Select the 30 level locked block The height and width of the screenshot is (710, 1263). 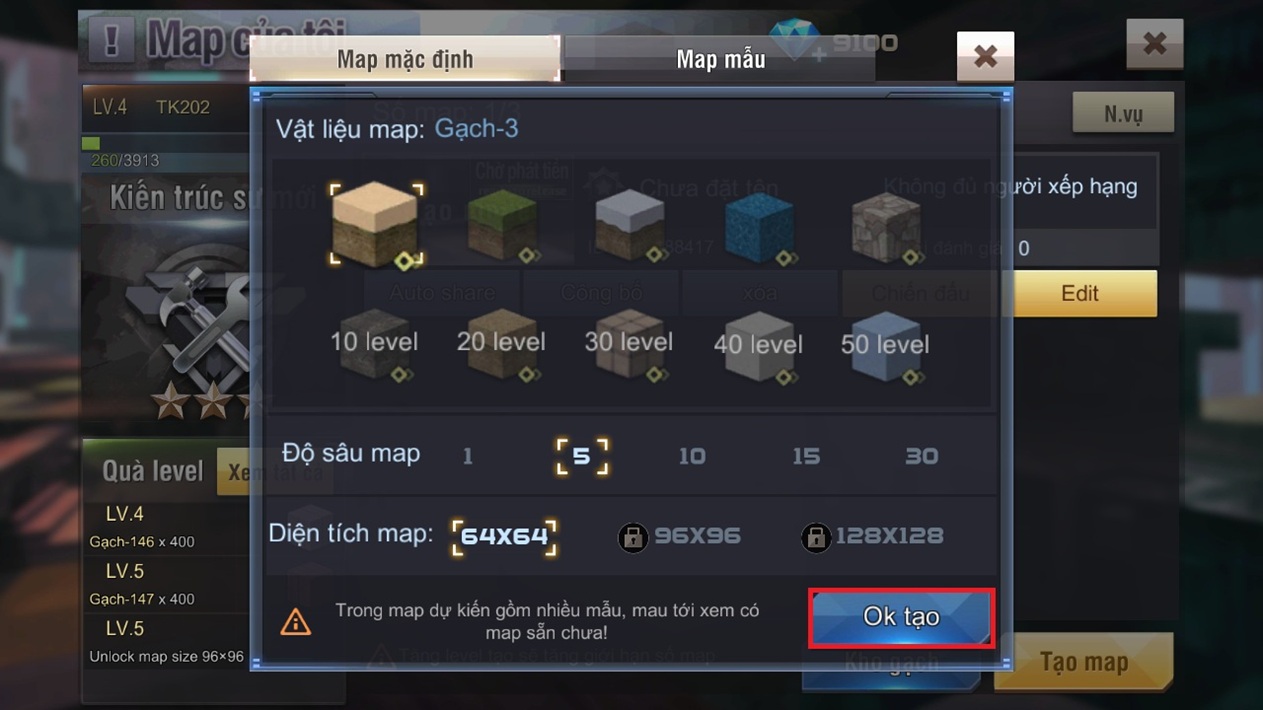[x=628, y=345]
